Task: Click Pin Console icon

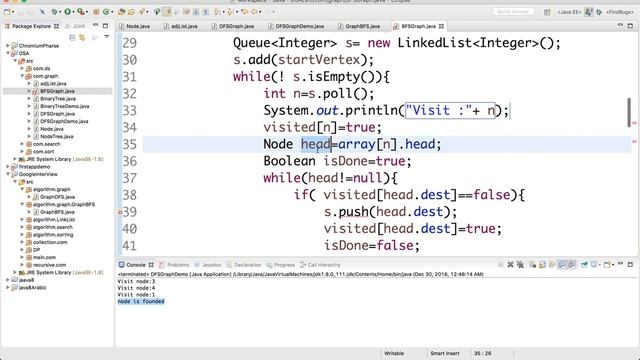Action: point(584,265)
